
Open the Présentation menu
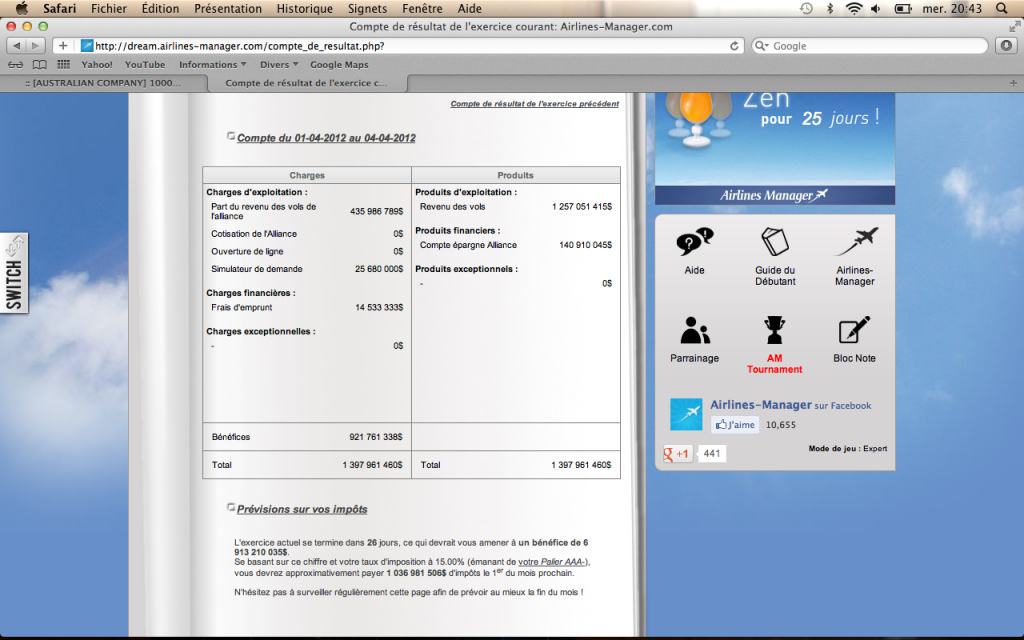coord(228,8)
